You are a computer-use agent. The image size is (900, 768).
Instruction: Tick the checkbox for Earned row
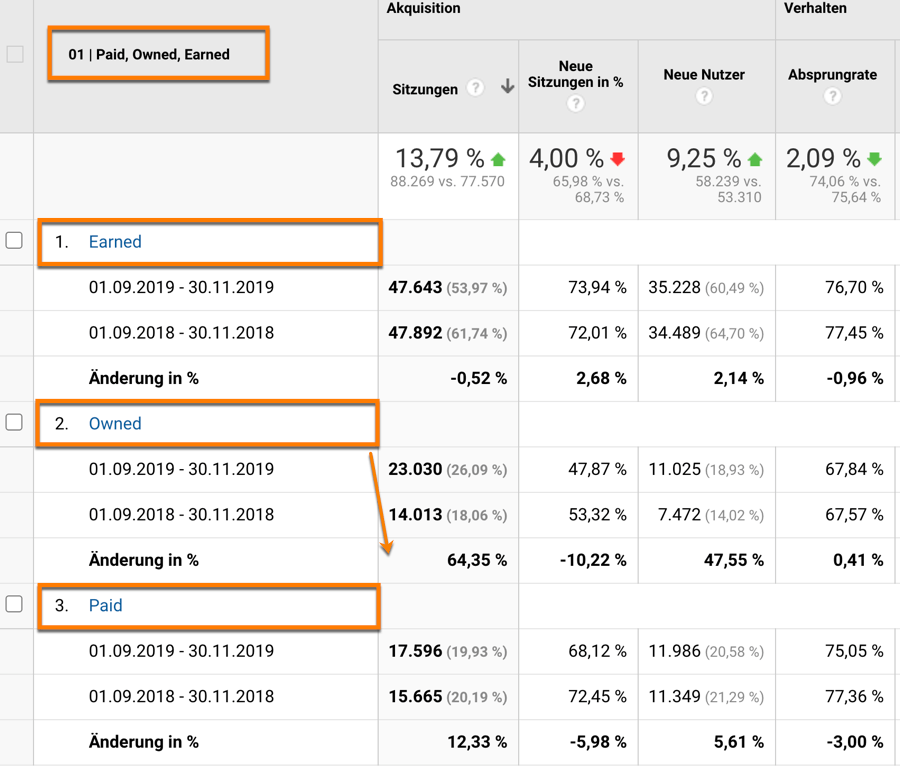click(14, 241)
